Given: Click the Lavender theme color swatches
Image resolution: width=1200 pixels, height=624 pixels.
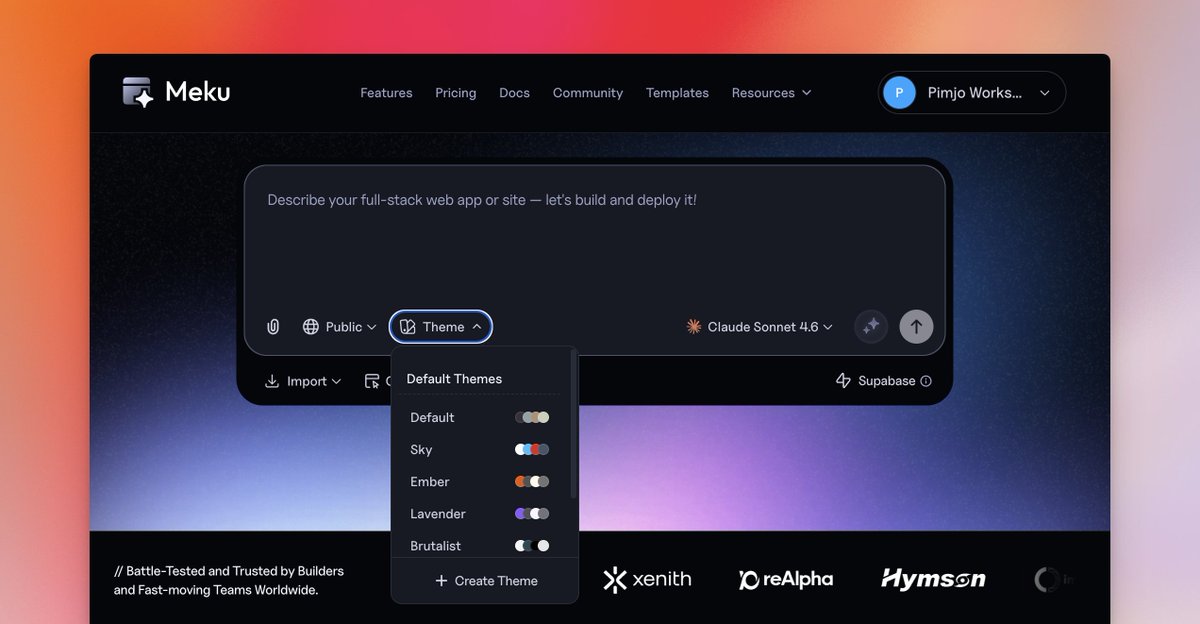Looking at the screenshot, I should [532, 514].
